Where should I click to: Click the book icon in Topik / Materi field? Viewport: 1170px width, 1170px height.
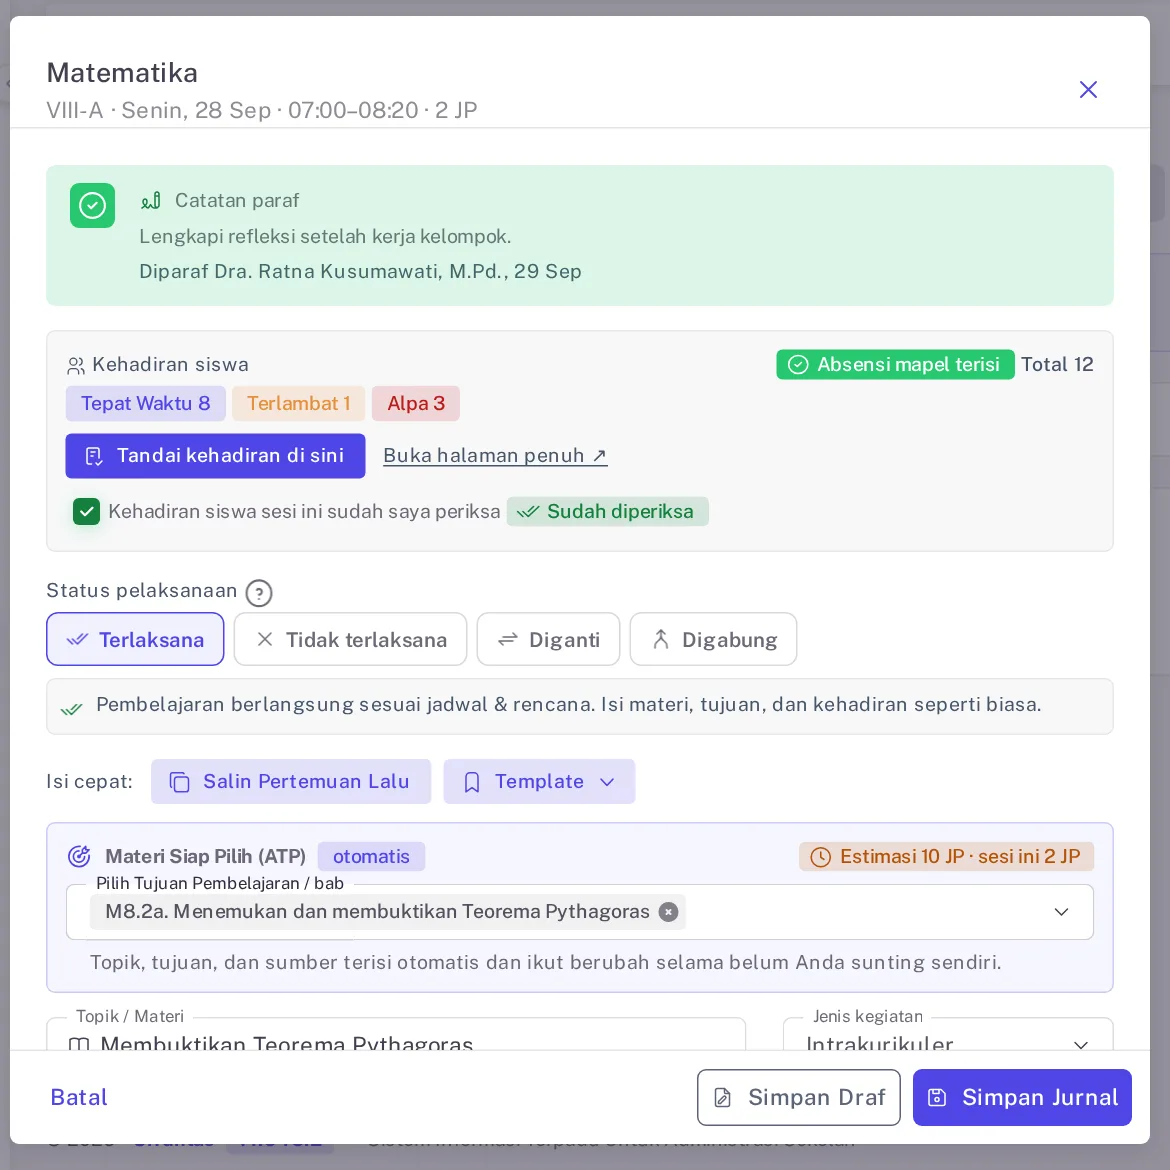pyautogui.click(x=79, y=1044)
